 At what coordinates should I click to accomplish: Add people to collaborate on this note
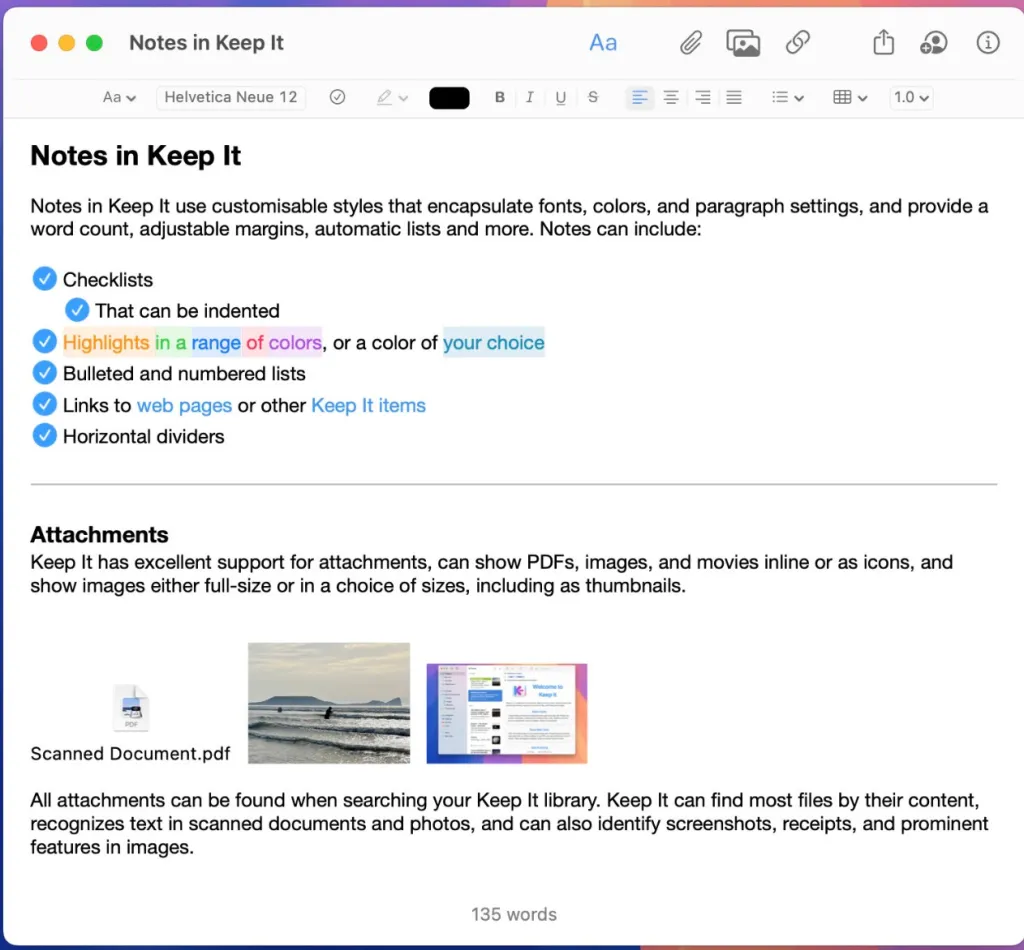pyautogui.click(x=933, y=43)
